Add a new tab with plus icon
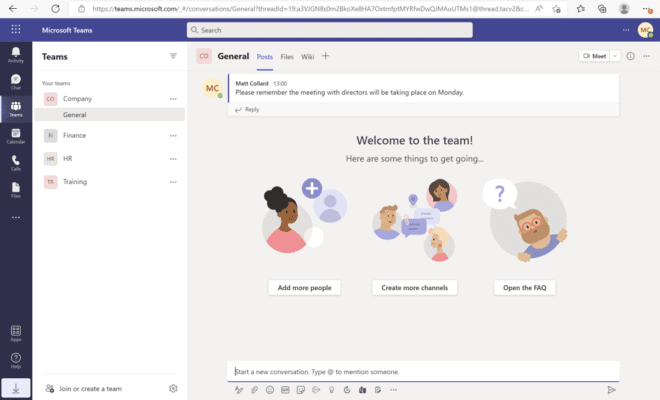This screenshot has width=660, height=400. click(325, 56)
